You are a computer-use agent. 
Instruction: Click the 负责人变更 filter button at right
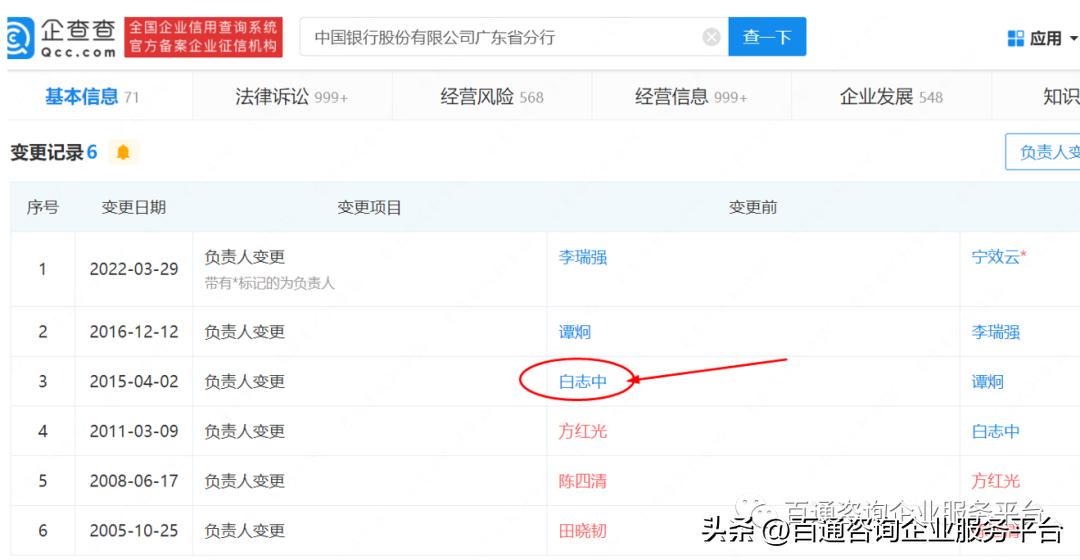tap(1043, 152)
